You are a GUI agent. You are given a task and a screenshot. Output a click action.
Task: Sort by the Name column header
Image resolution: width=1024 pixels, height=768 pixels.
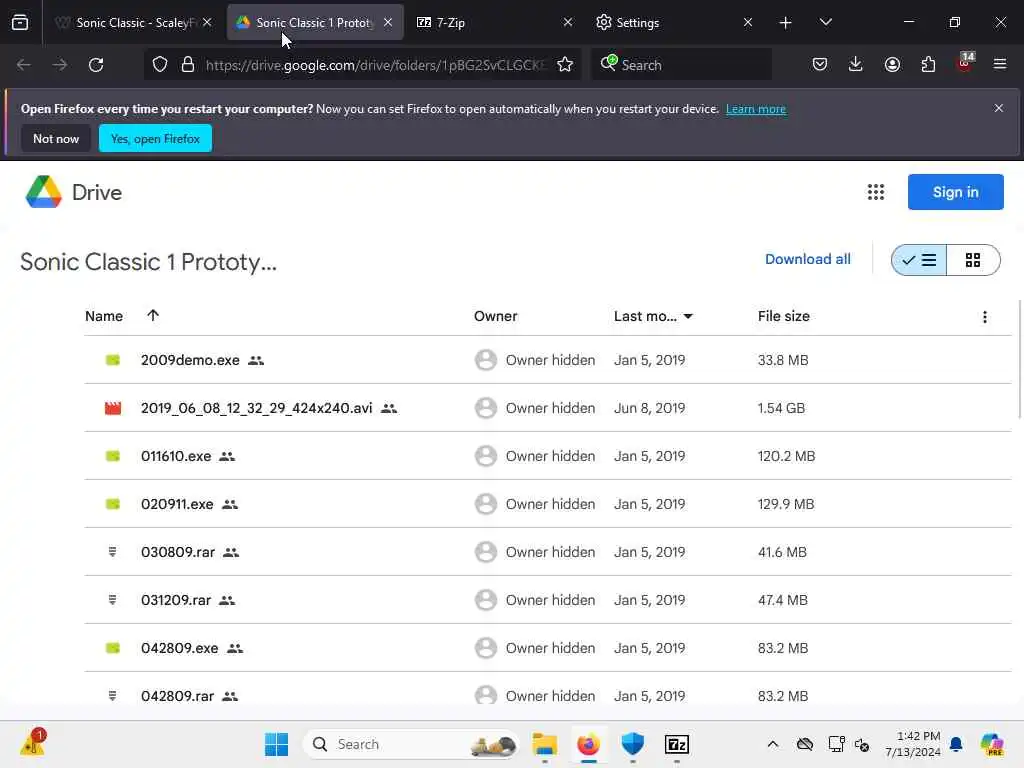pos(104,316)
